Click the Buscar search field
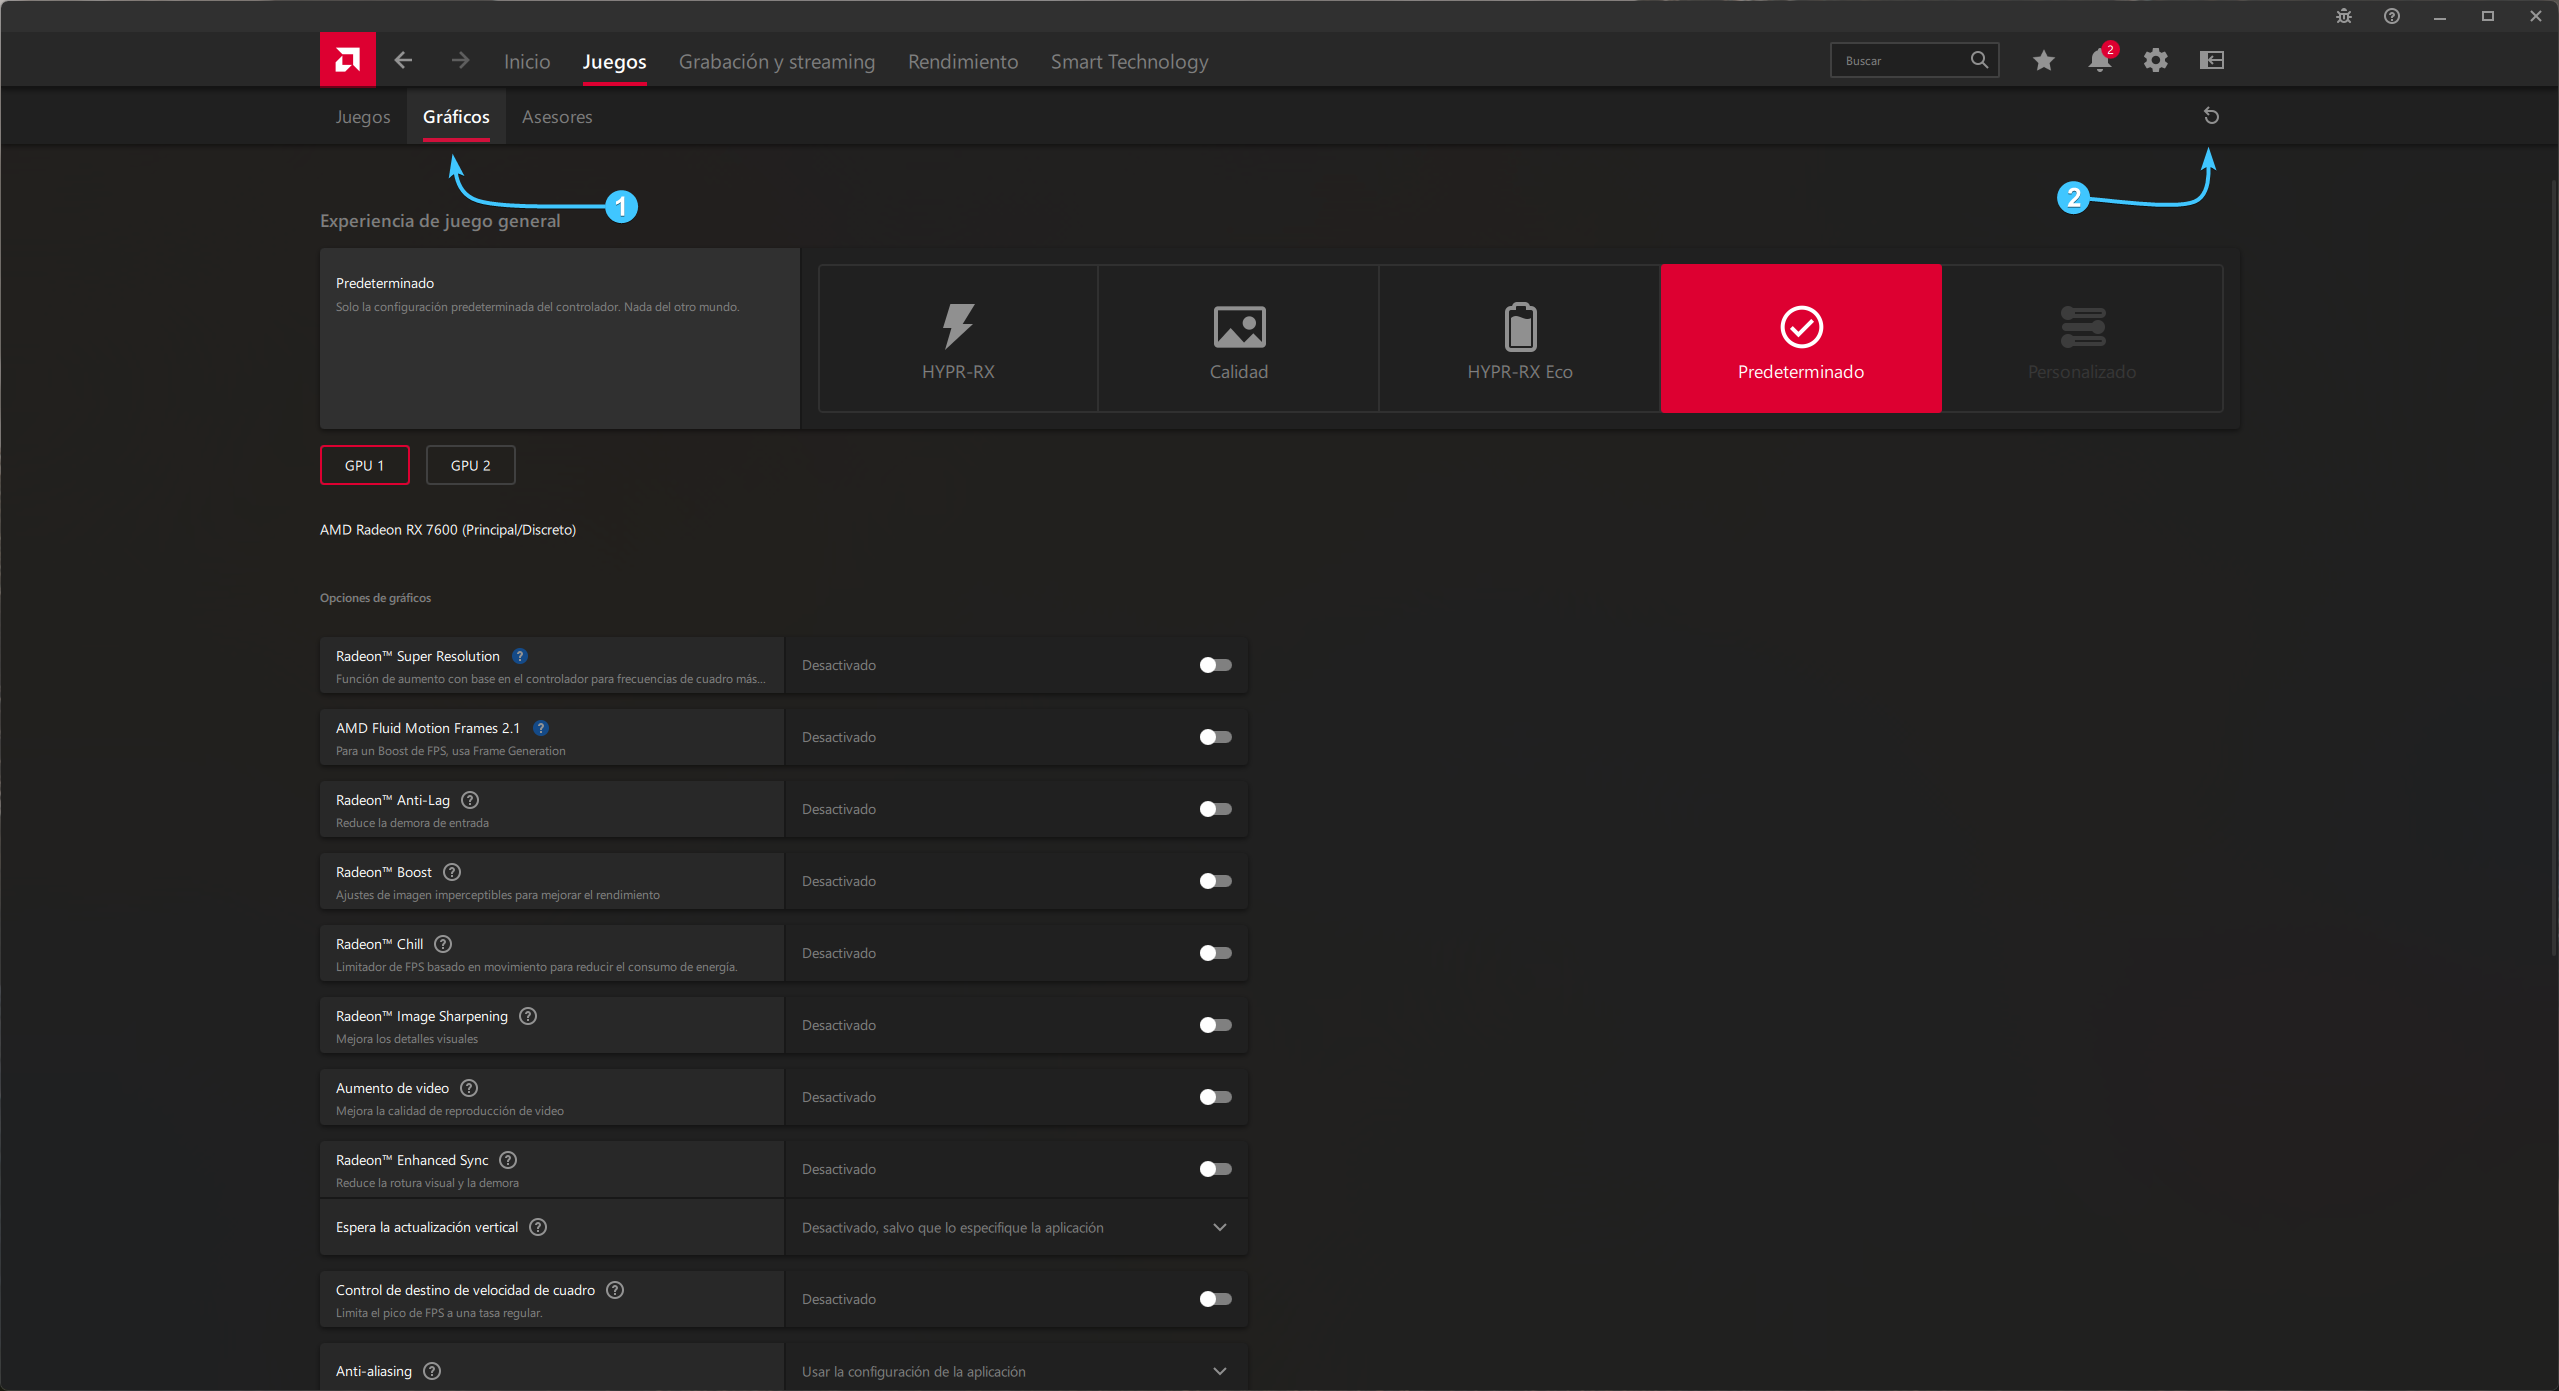The width and height of the screenshot is (2559, 1391). tap(1914, 60)
